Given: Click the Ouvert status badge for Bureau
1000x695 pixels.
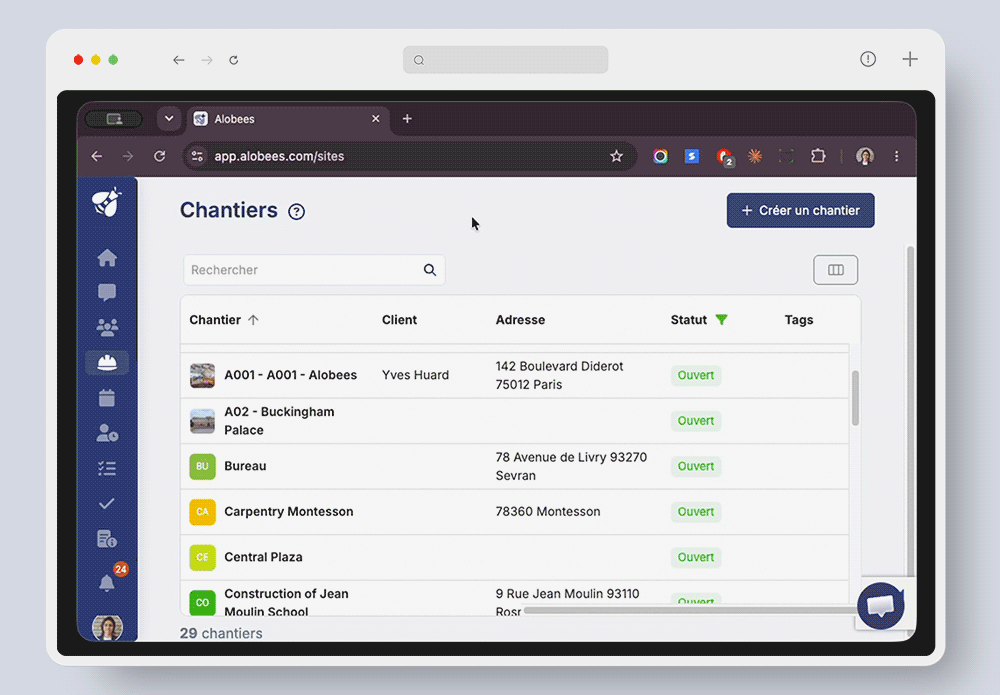Looking at the screenshot, I should pyautogui.click(x=695, y=466).
